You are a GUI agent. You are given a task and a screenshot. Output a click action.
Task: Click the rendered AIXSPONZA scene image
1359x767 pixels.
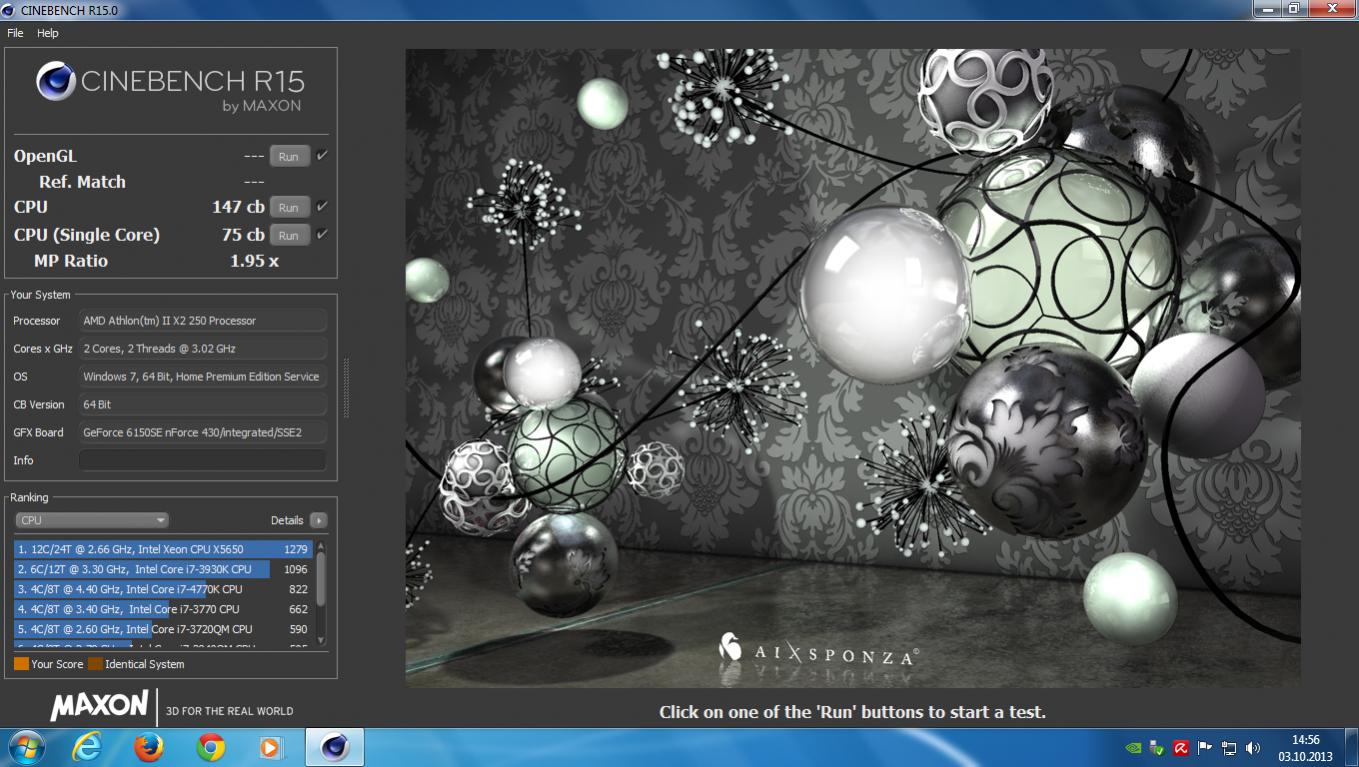click(x=853, y=368)
